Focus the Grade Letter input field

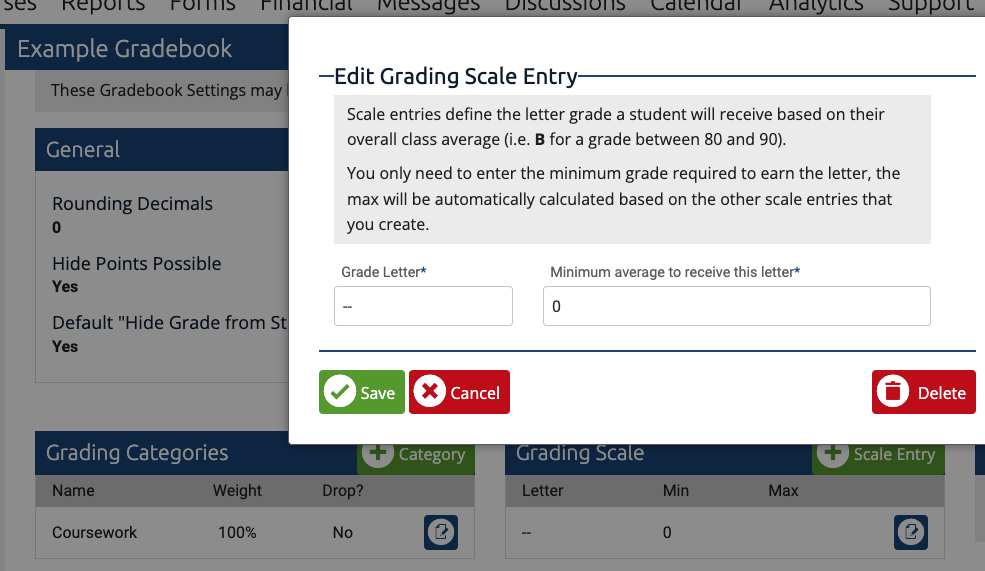click(423, 306)
